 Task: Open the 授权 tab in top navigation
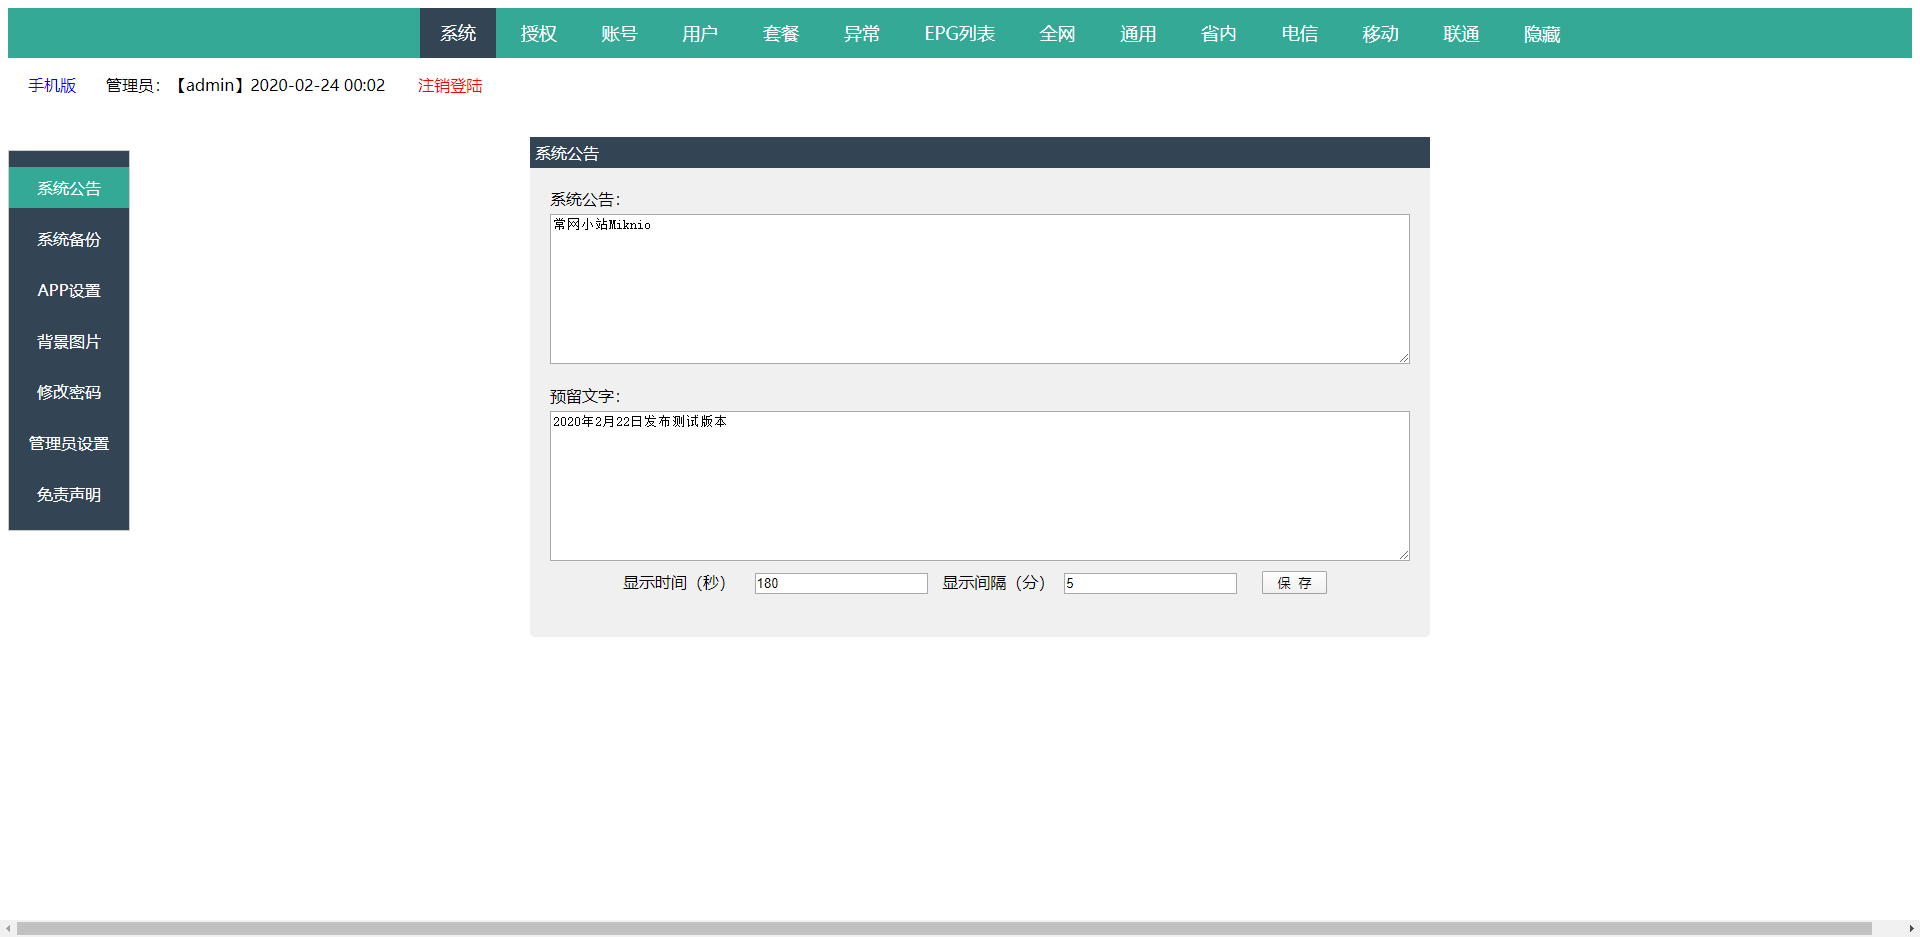[538, 34]
